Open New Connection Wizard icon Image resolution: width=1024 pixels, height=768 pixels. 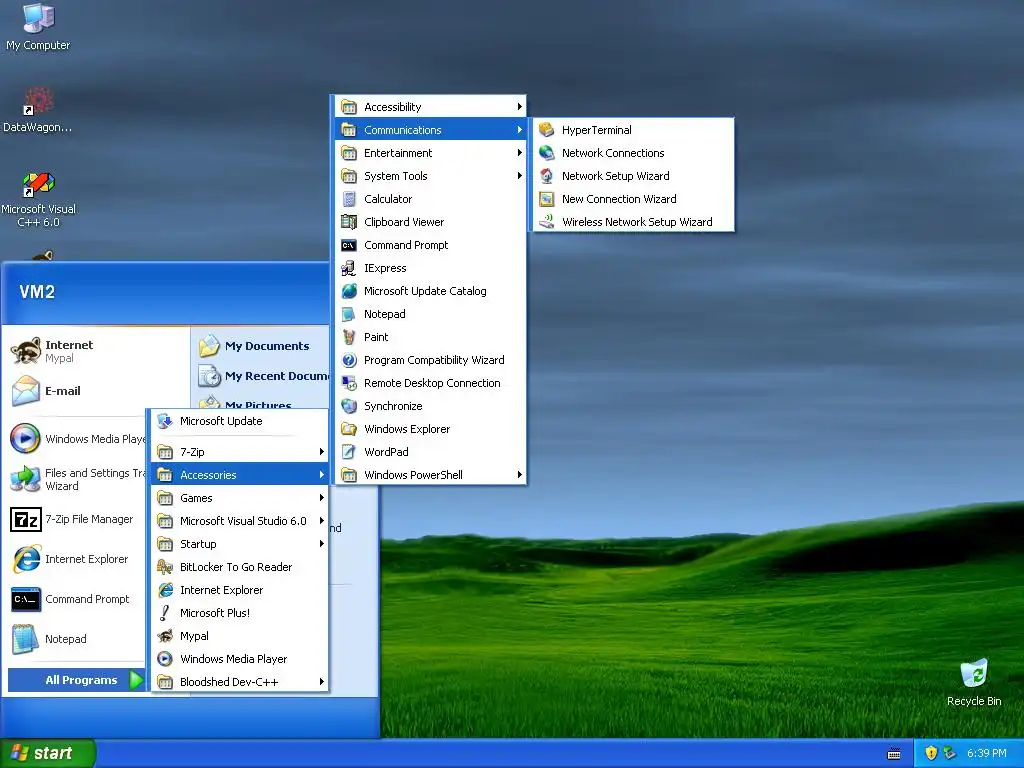coord(546,199)
